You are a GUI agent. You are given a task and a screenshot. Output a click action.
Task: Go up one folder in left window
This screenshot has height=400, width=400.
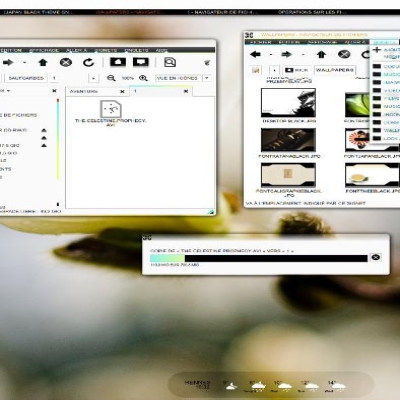pos(43,62)
